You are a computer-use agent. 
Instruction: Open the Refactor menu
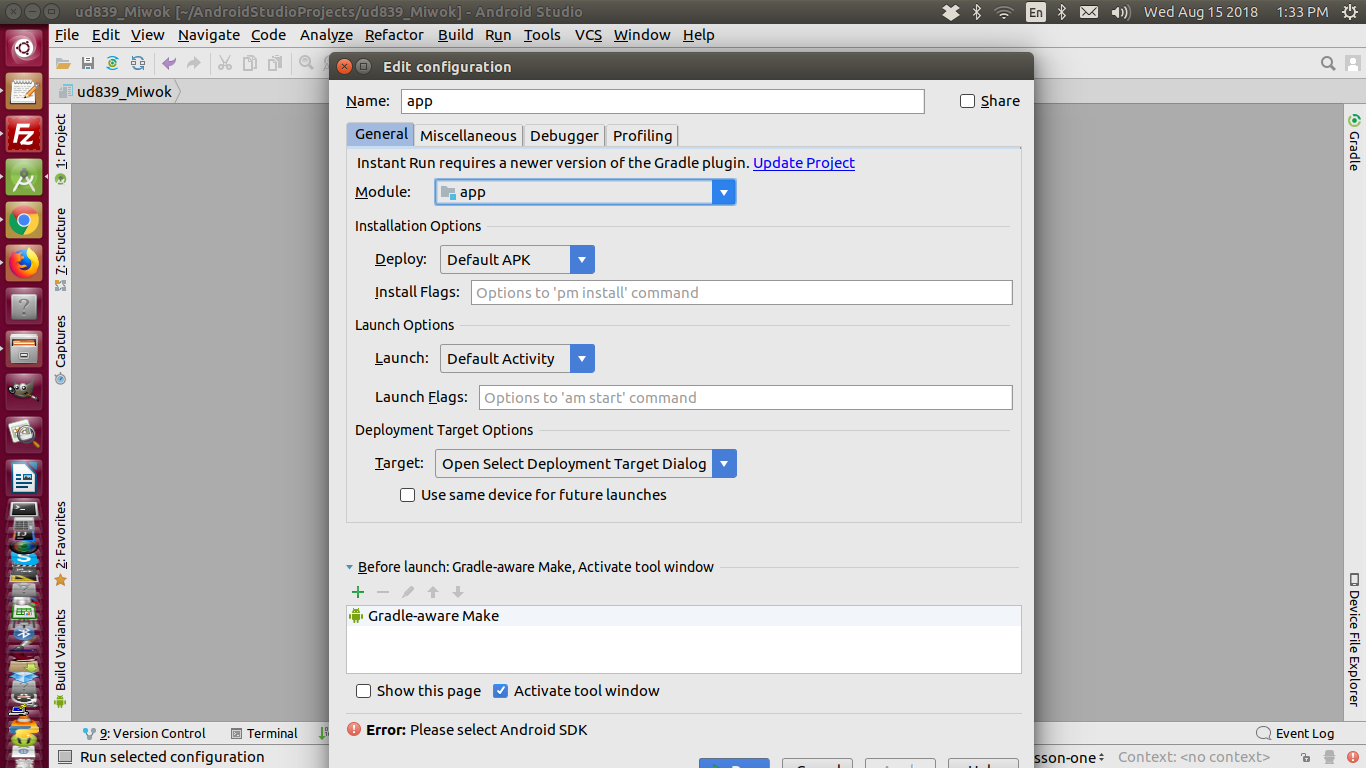[x=394, y=34]
